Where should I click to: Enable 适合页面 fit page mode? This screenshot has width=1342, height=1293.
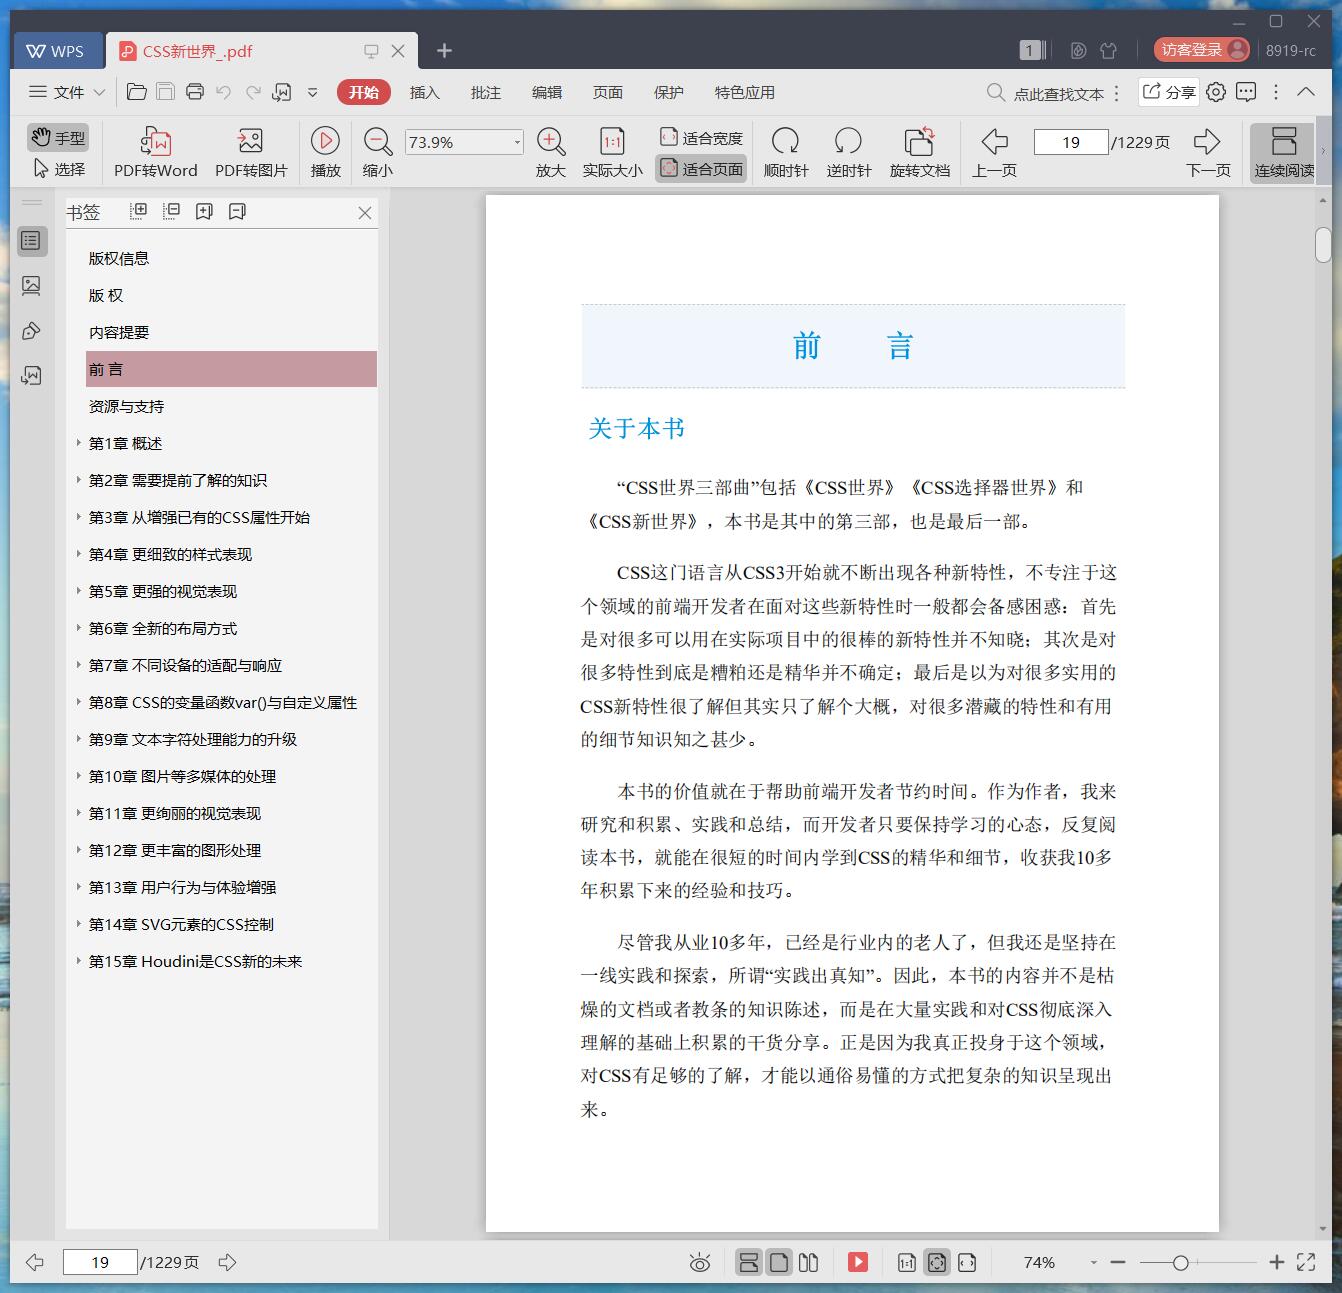[x=700, y=168]
